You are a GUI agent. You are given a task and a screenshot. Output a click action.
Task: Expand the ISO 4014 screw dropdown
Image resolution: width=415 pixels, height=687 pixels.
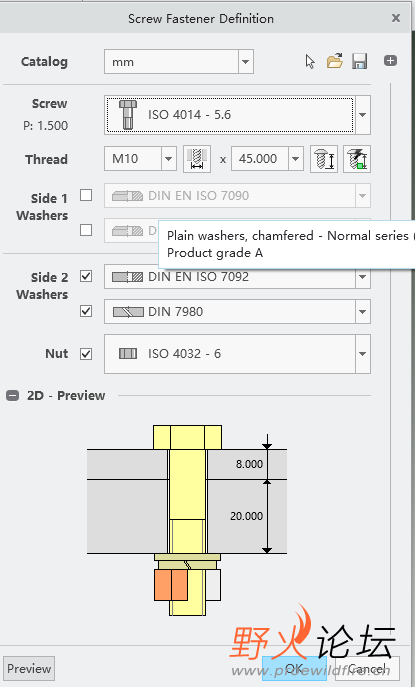pyautogui.click(x=362, y=115)
